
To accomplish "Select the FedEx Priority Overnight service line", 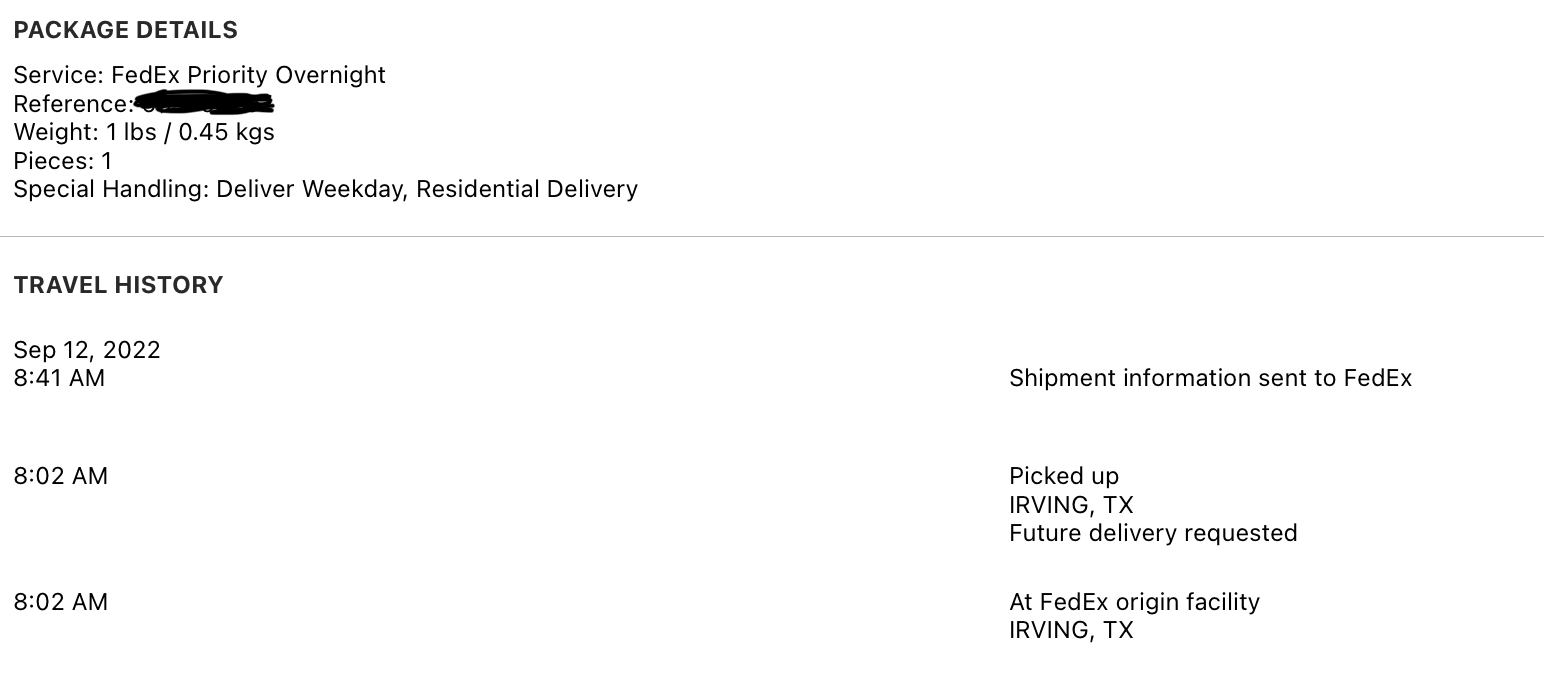I will 200,75.
